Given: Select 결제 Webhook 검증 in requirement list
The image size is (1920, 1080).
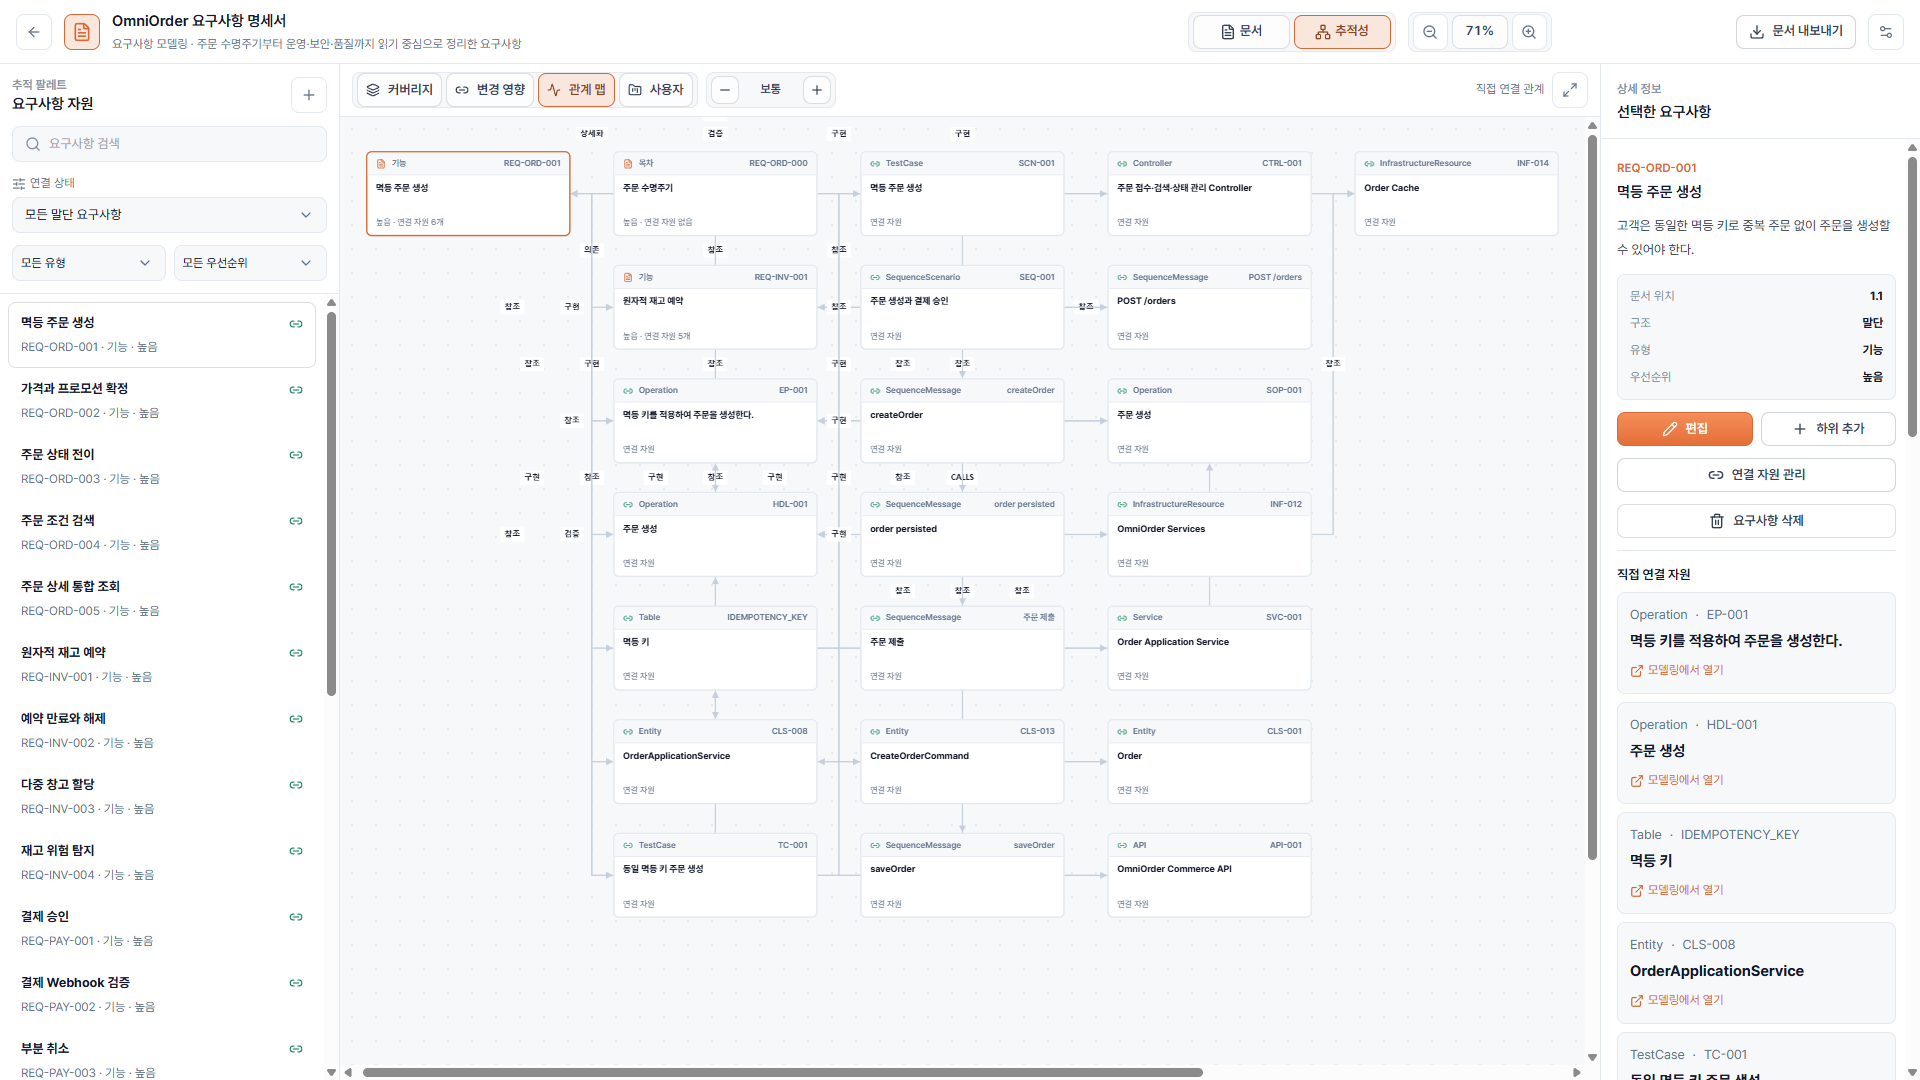Looking at the screenshot, I should (x=161, y=994).
